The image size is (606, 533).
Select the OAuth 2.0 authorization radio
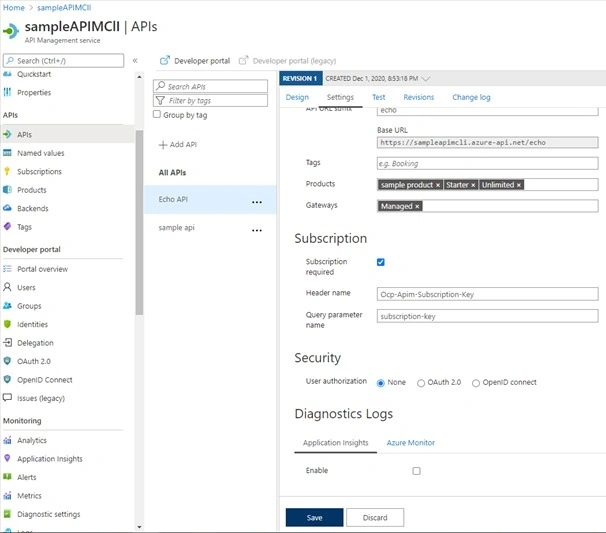pyautogui.click(x=421, y=383)
